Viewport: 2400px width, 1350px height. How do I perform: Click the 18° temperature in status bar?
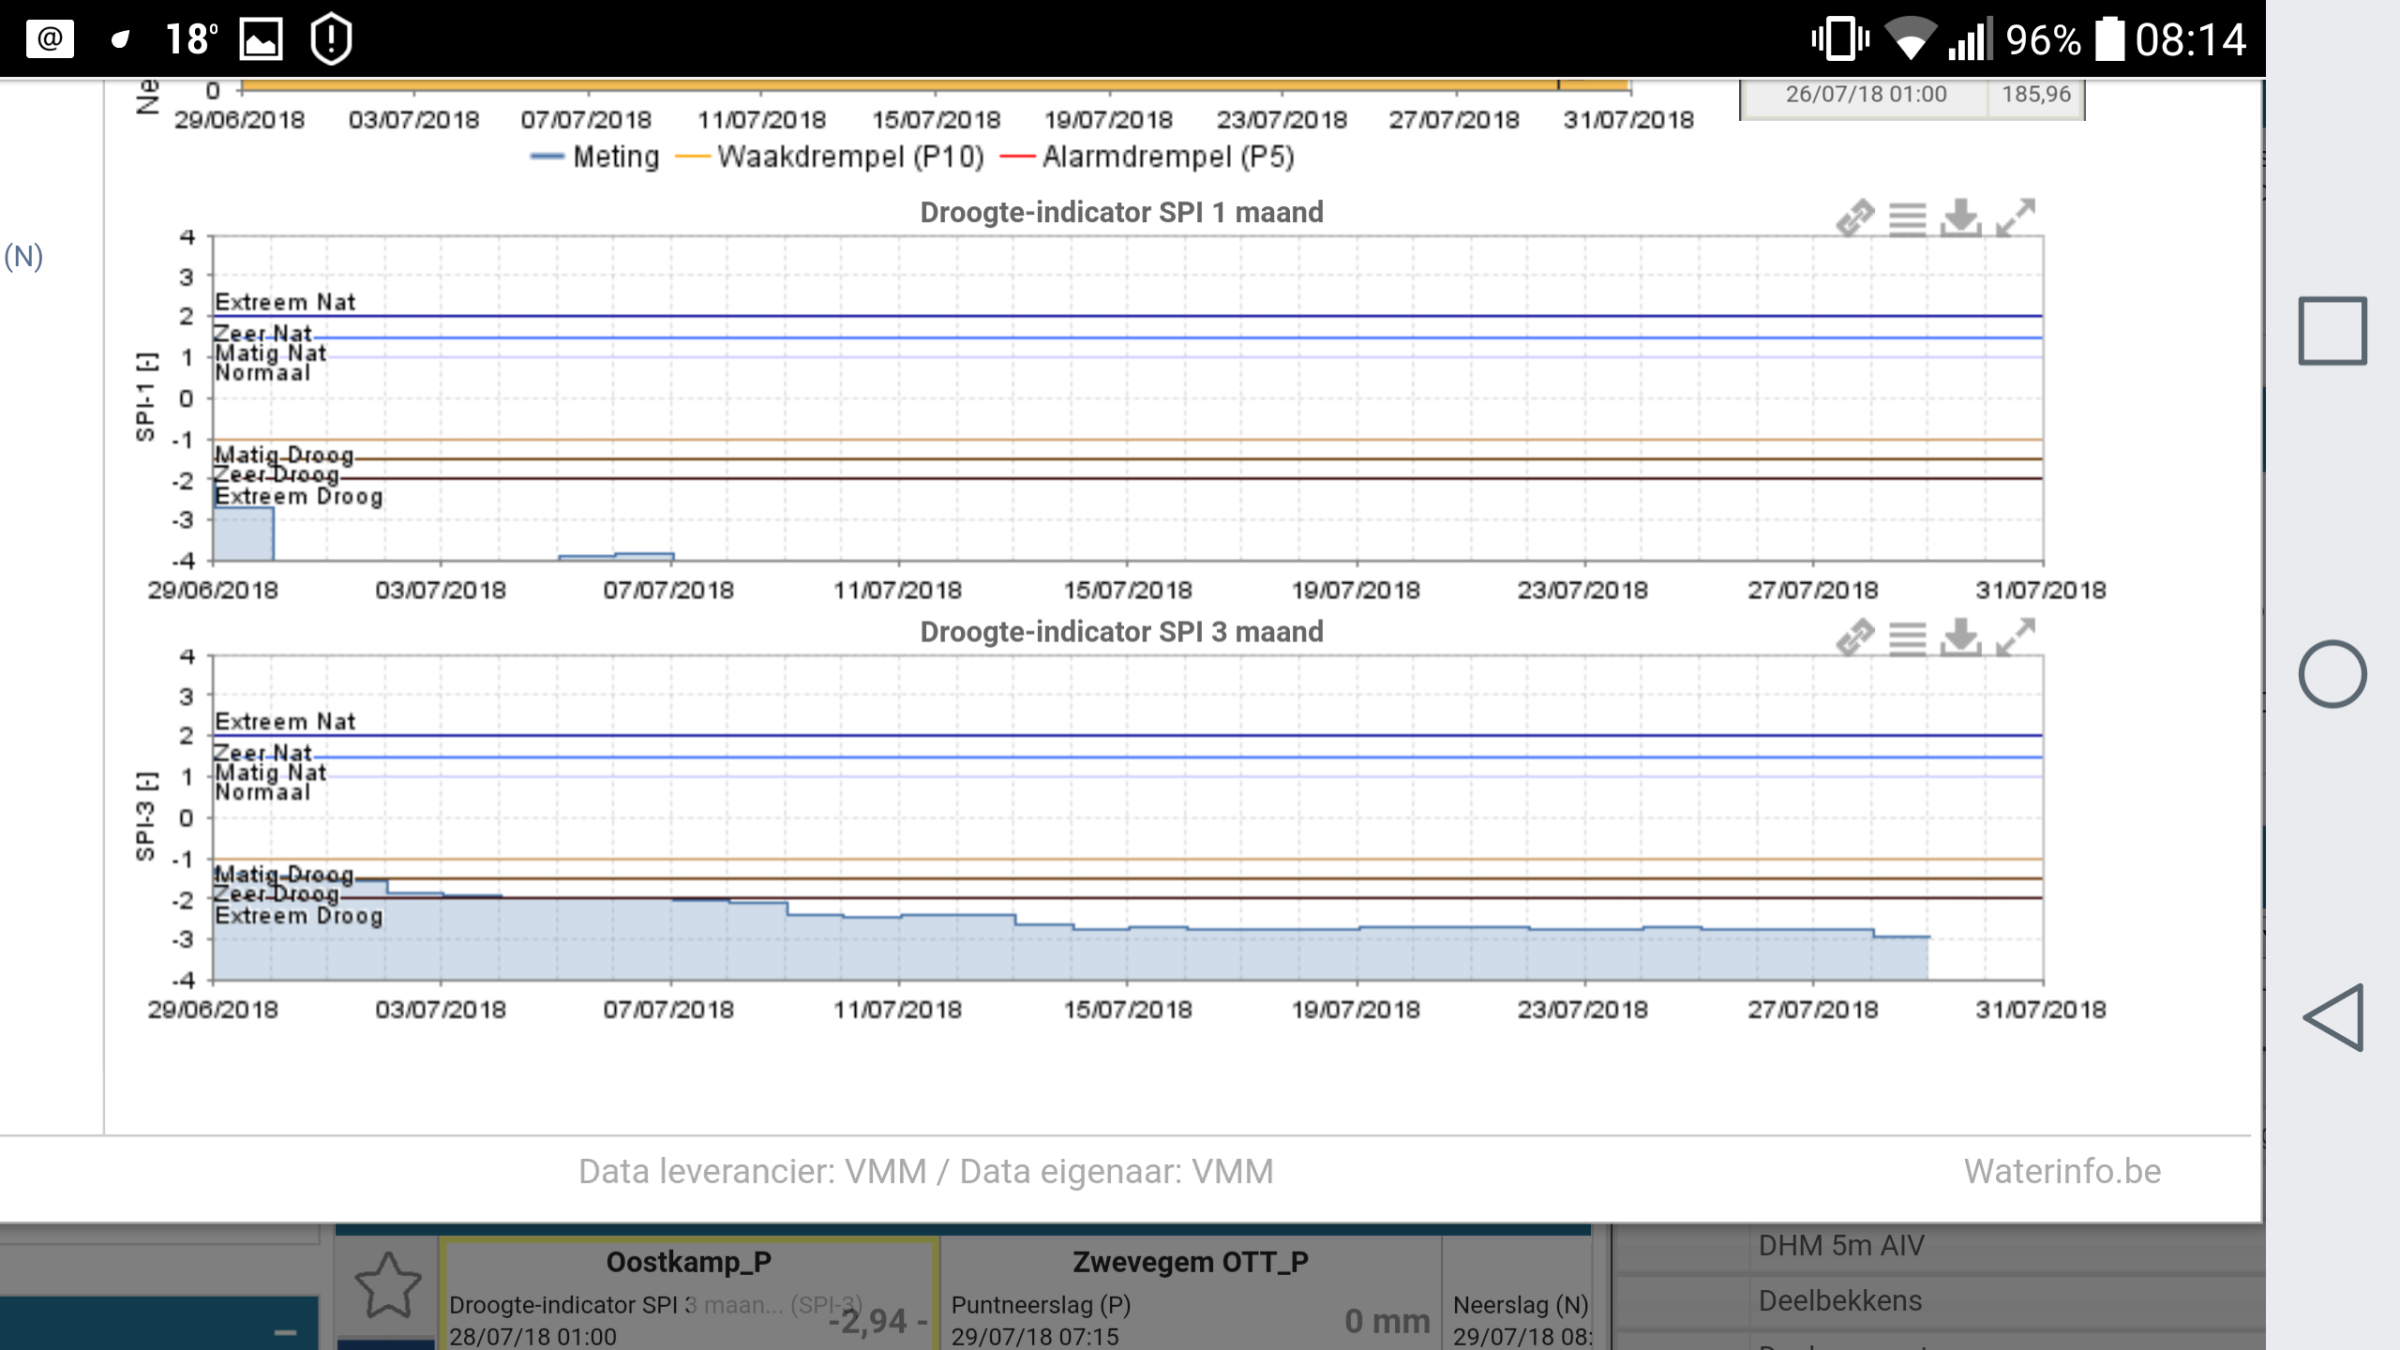[191, 40]
